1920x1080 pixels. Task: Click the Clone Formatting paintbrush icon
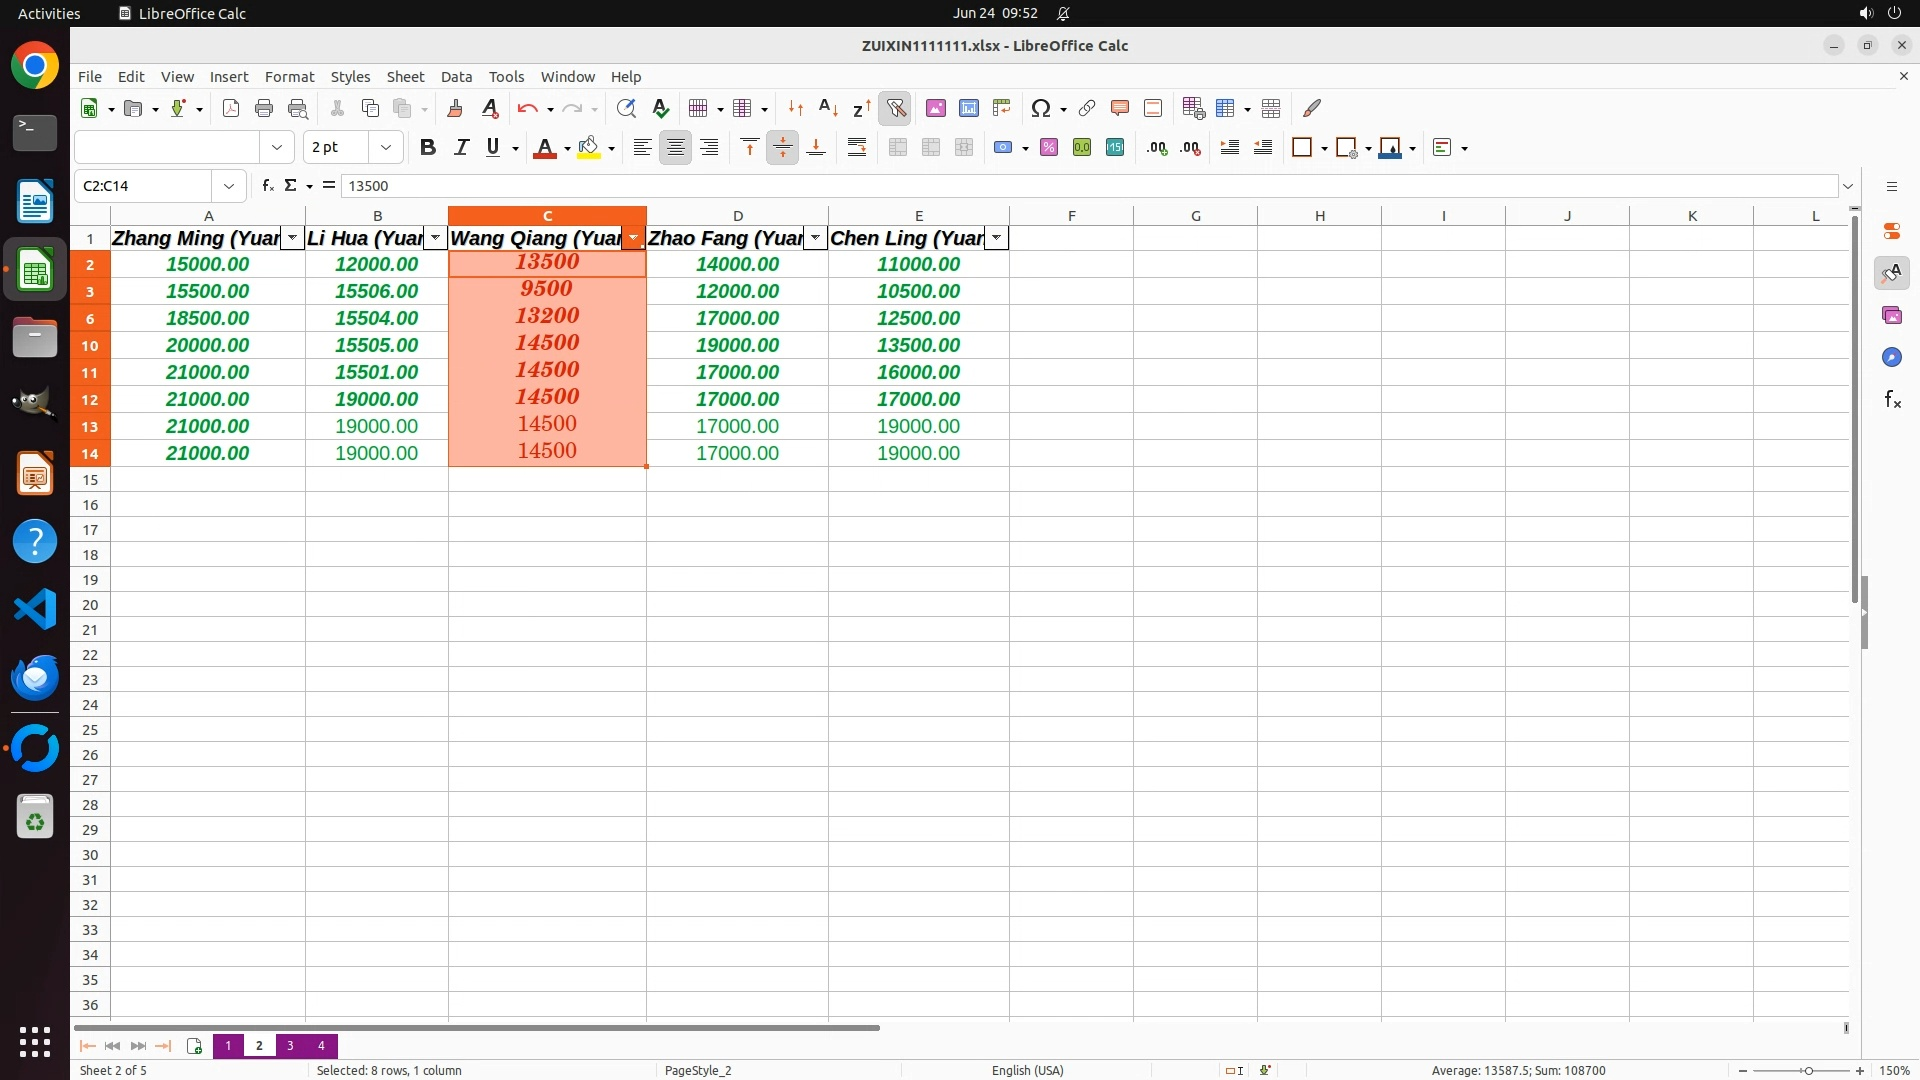(455, 108)
